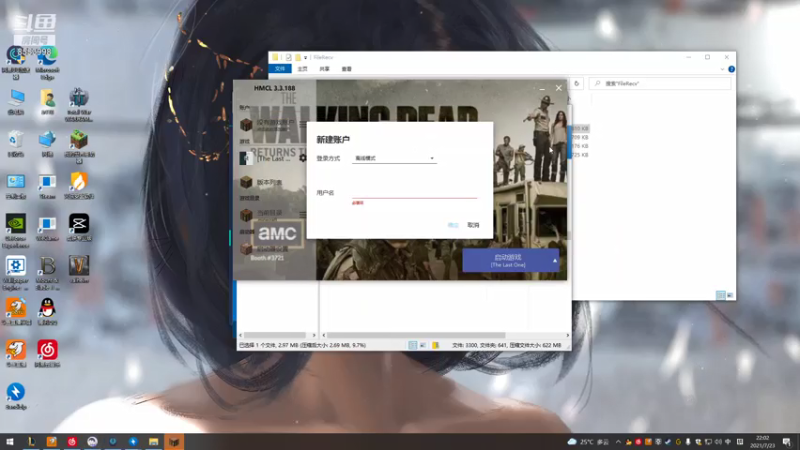Image resolution: width=800 pixels, height=450 pixels.
Task: Expand the launch game arrow menu
Action: pos(555,261)
